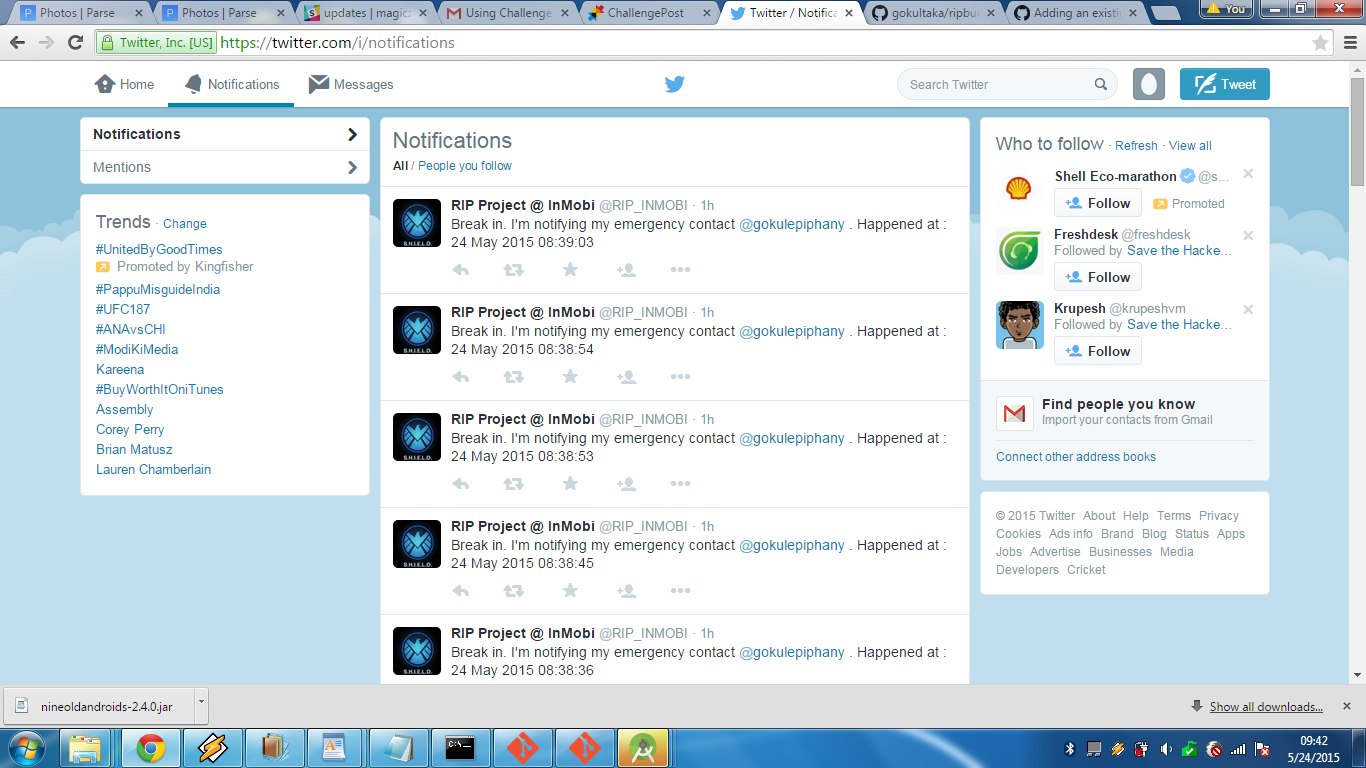
Task: Open more options on 08:38:45 tweet
Action: 680,591
